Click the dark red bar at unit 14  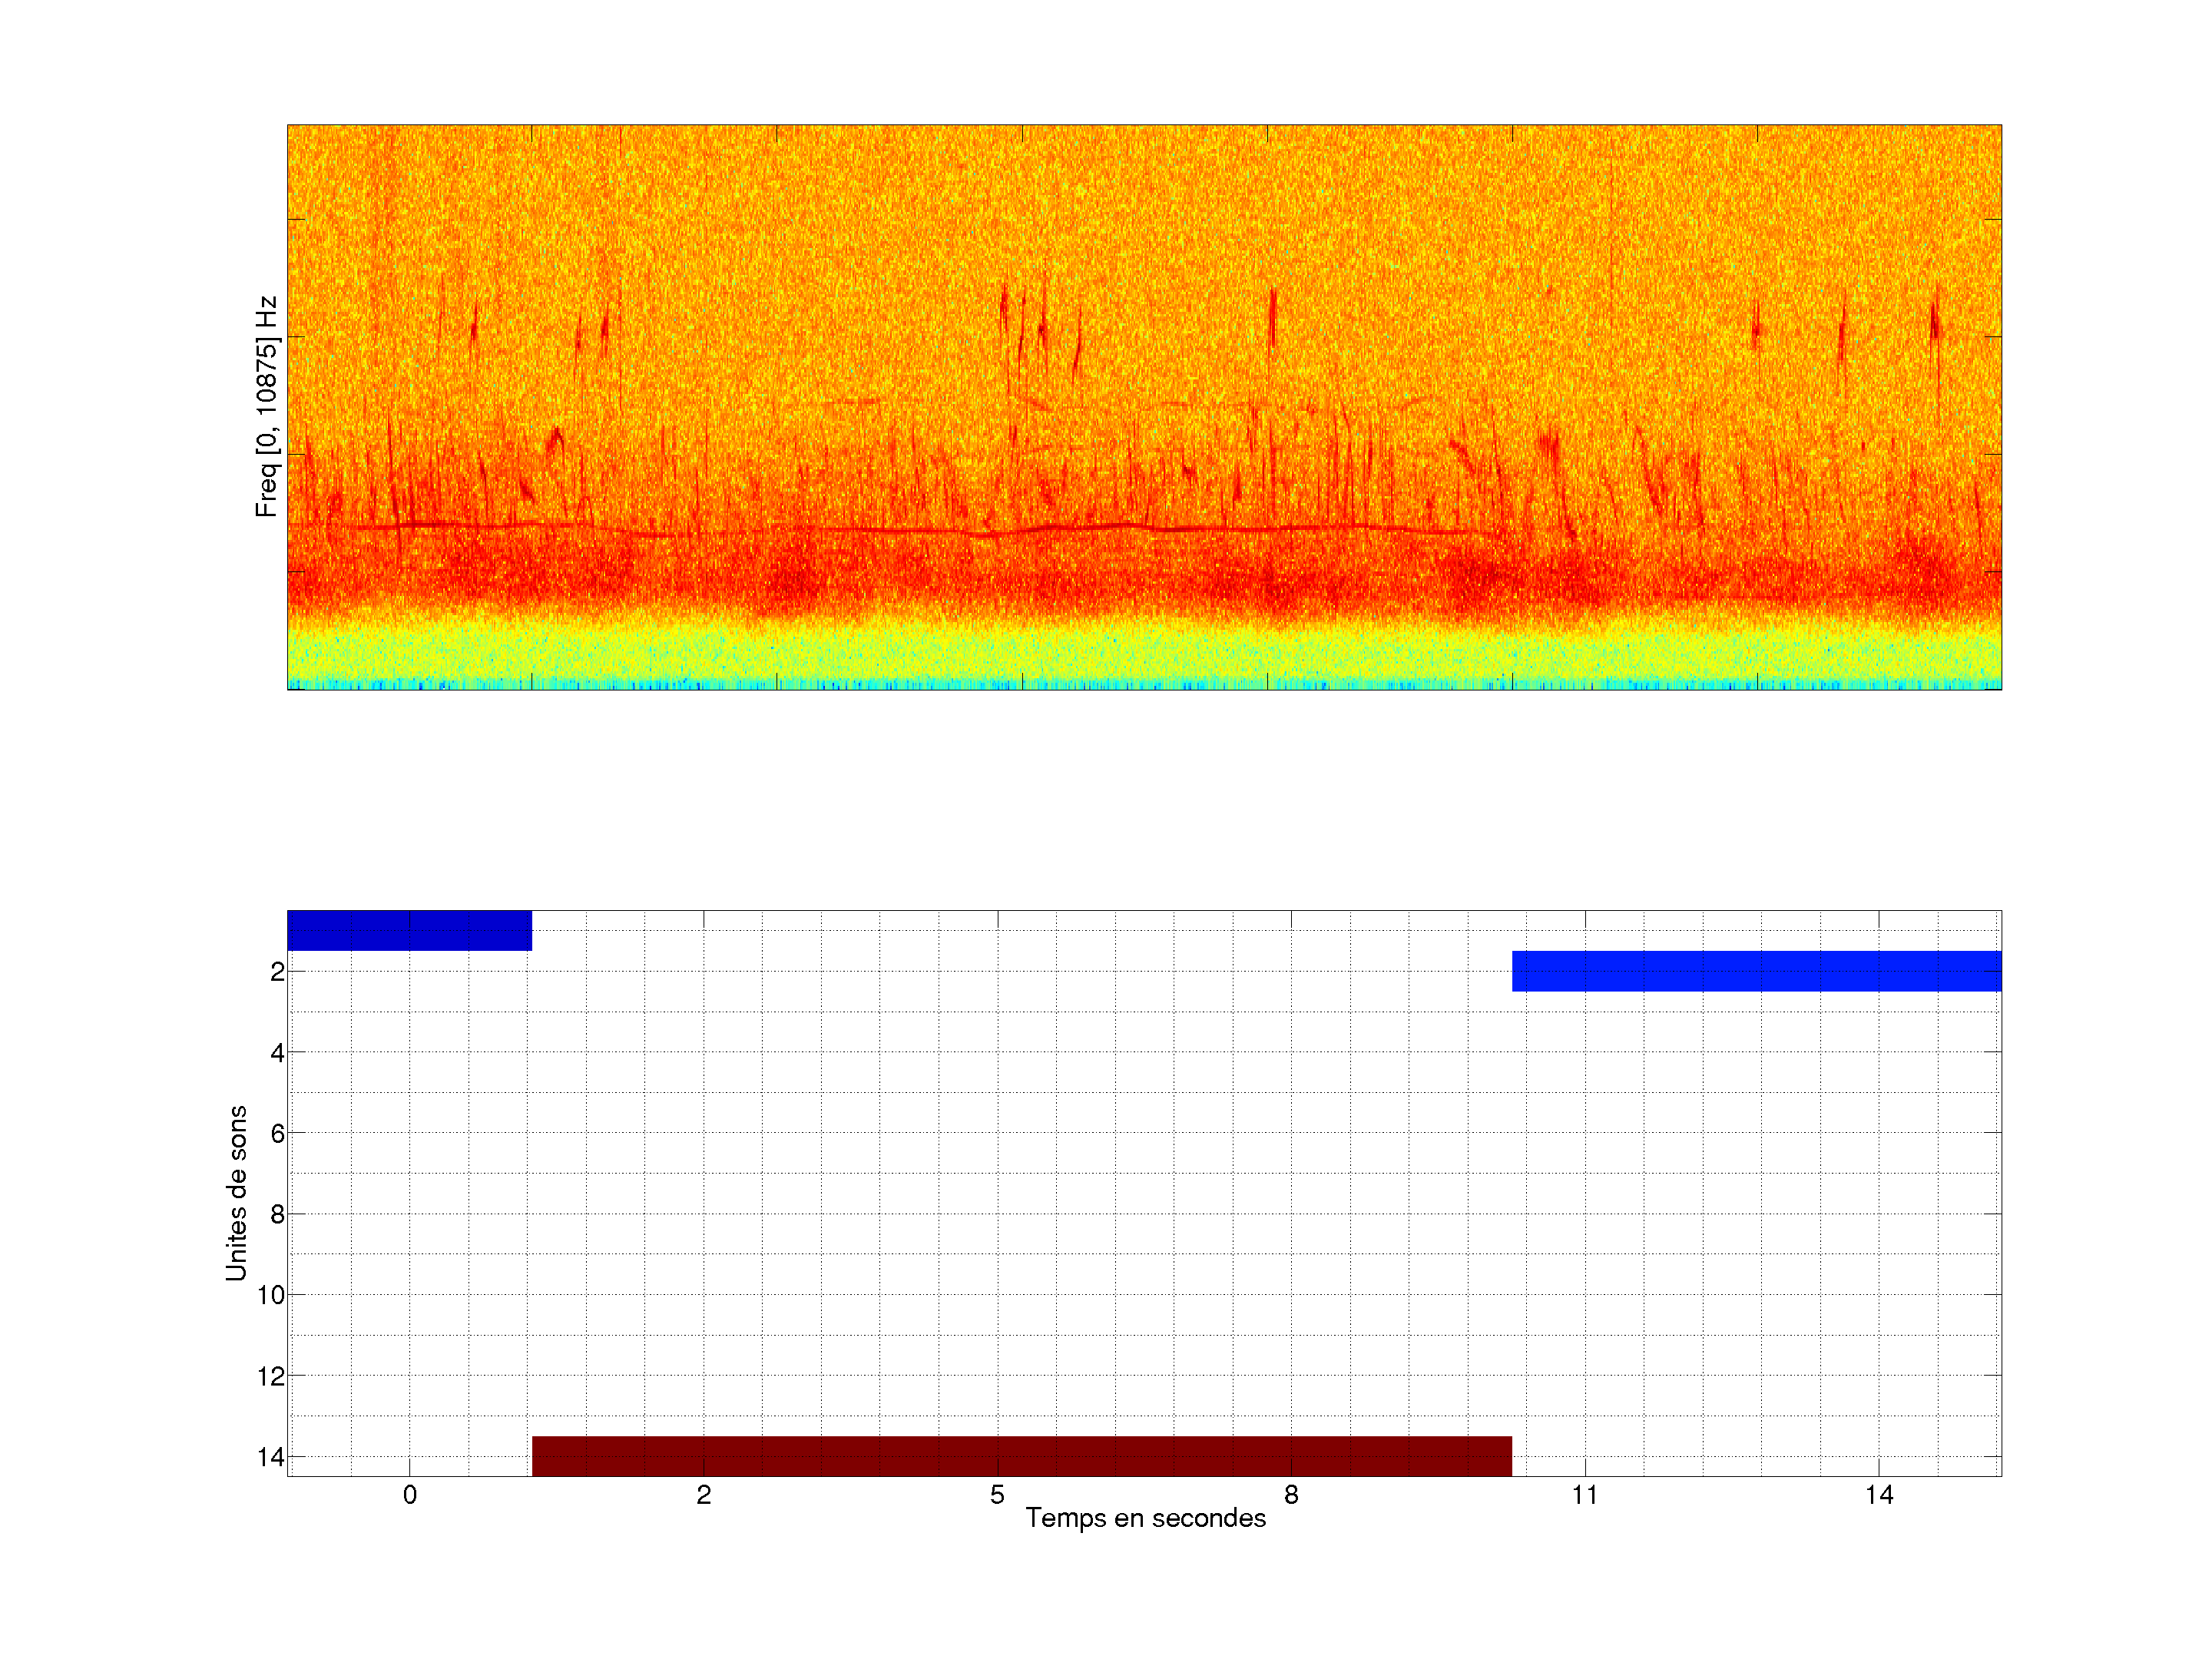click(1021, 1455)
